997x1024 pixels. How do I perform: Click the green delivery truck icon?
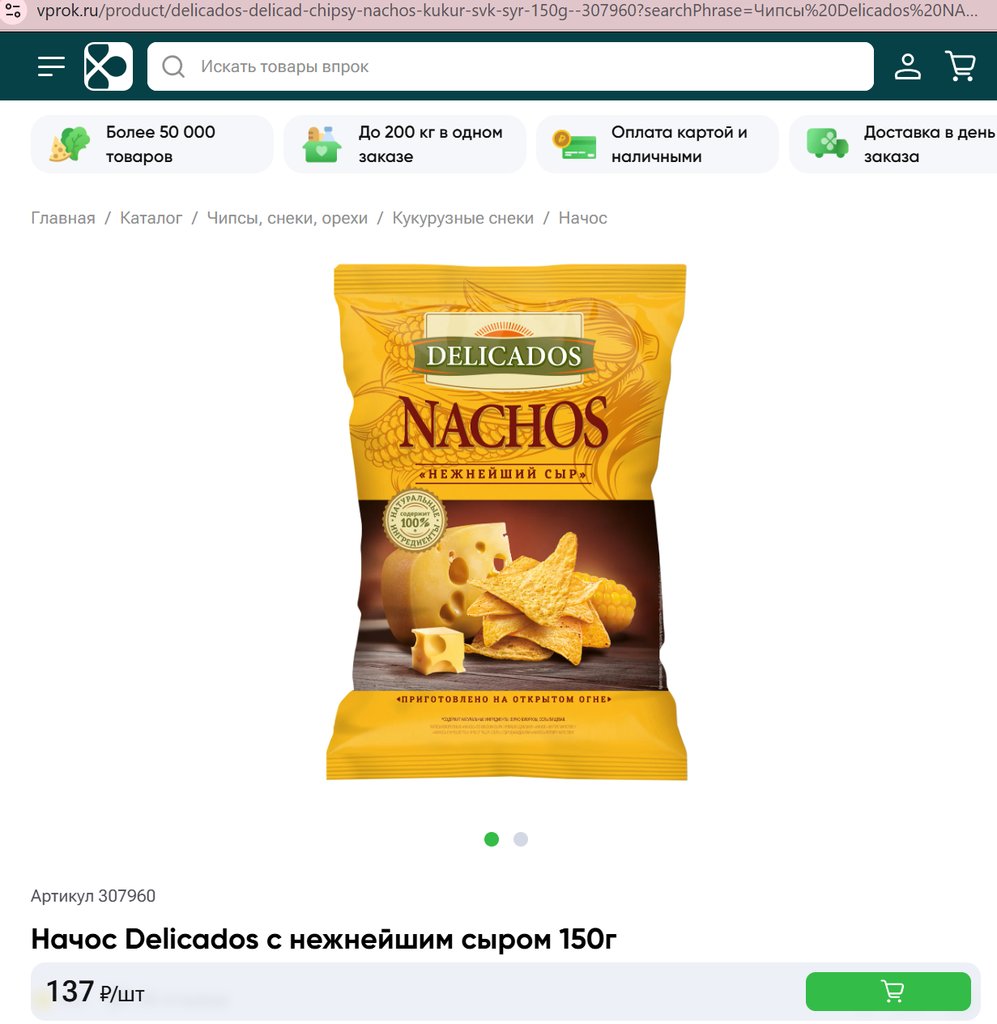pos(827,144)
